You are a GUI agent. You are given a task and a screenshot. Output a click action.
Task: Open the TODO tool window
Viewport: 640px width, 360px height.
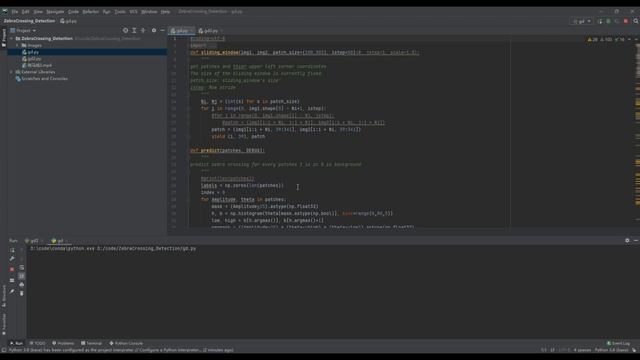tap(38, 343)
